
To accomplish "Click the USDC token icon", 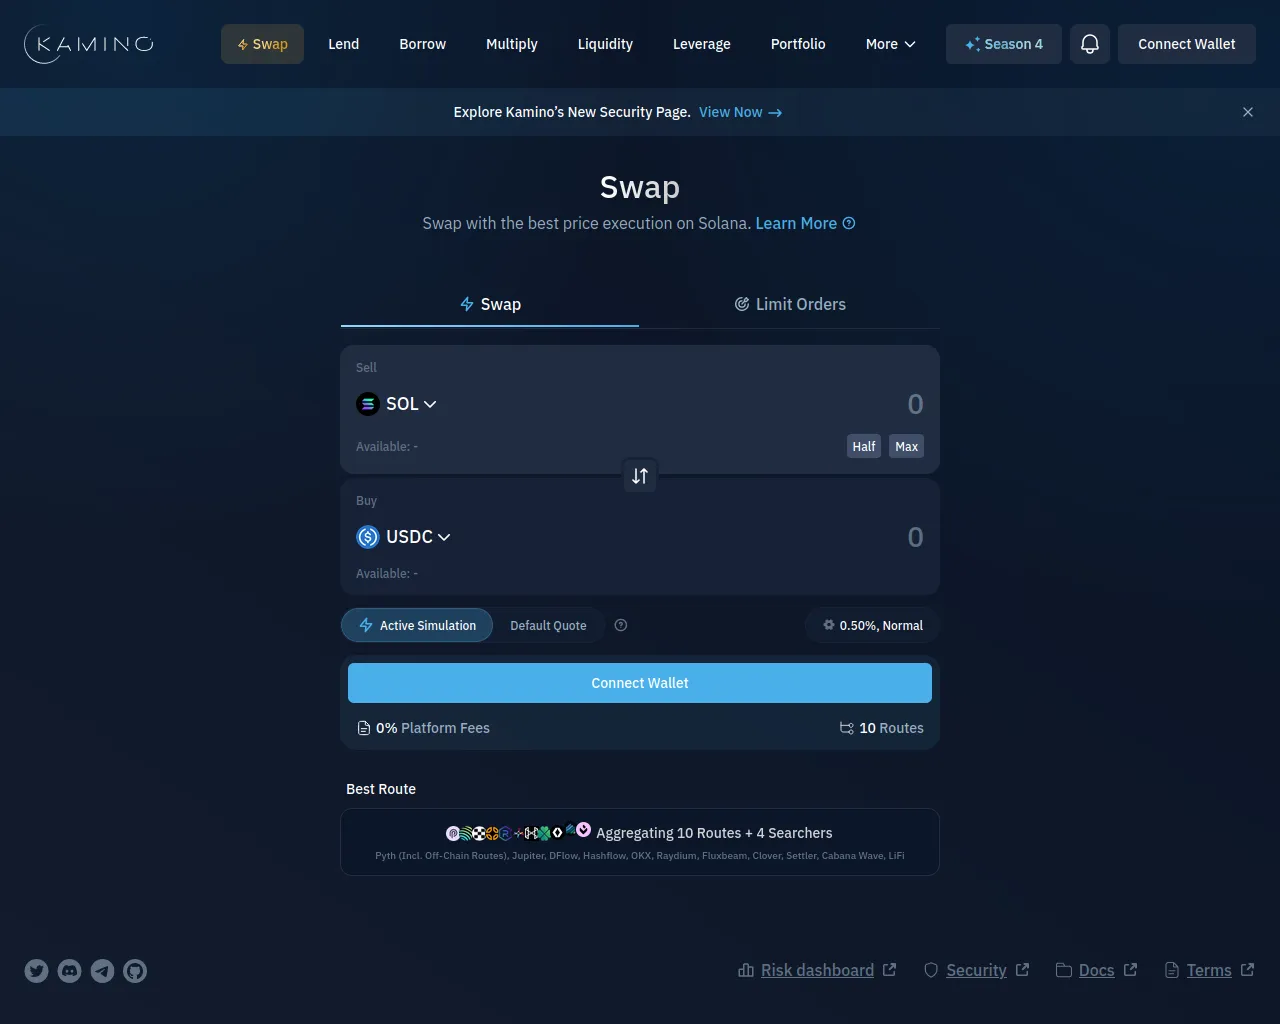I will pyautogui.click(x=368, y=537).
